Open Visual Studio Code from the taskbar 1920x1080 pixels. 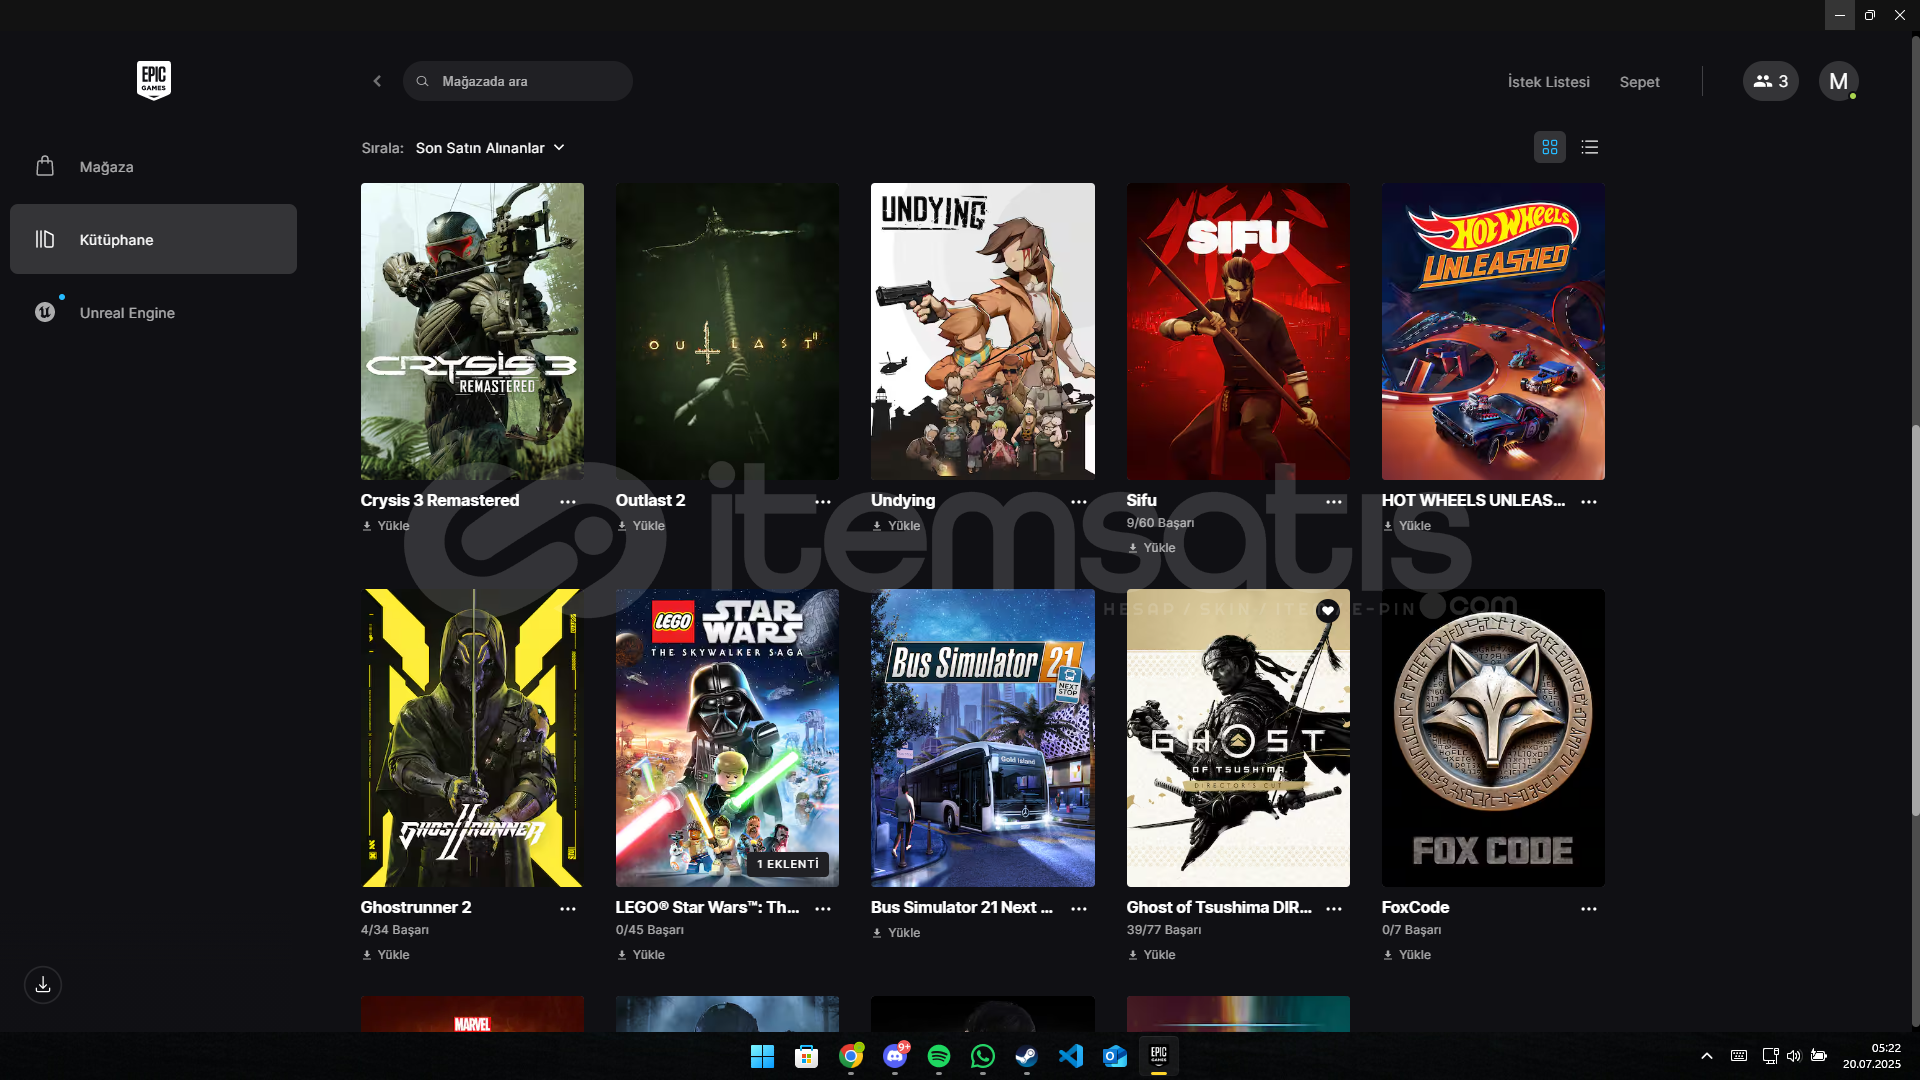coord(1071,1056)
